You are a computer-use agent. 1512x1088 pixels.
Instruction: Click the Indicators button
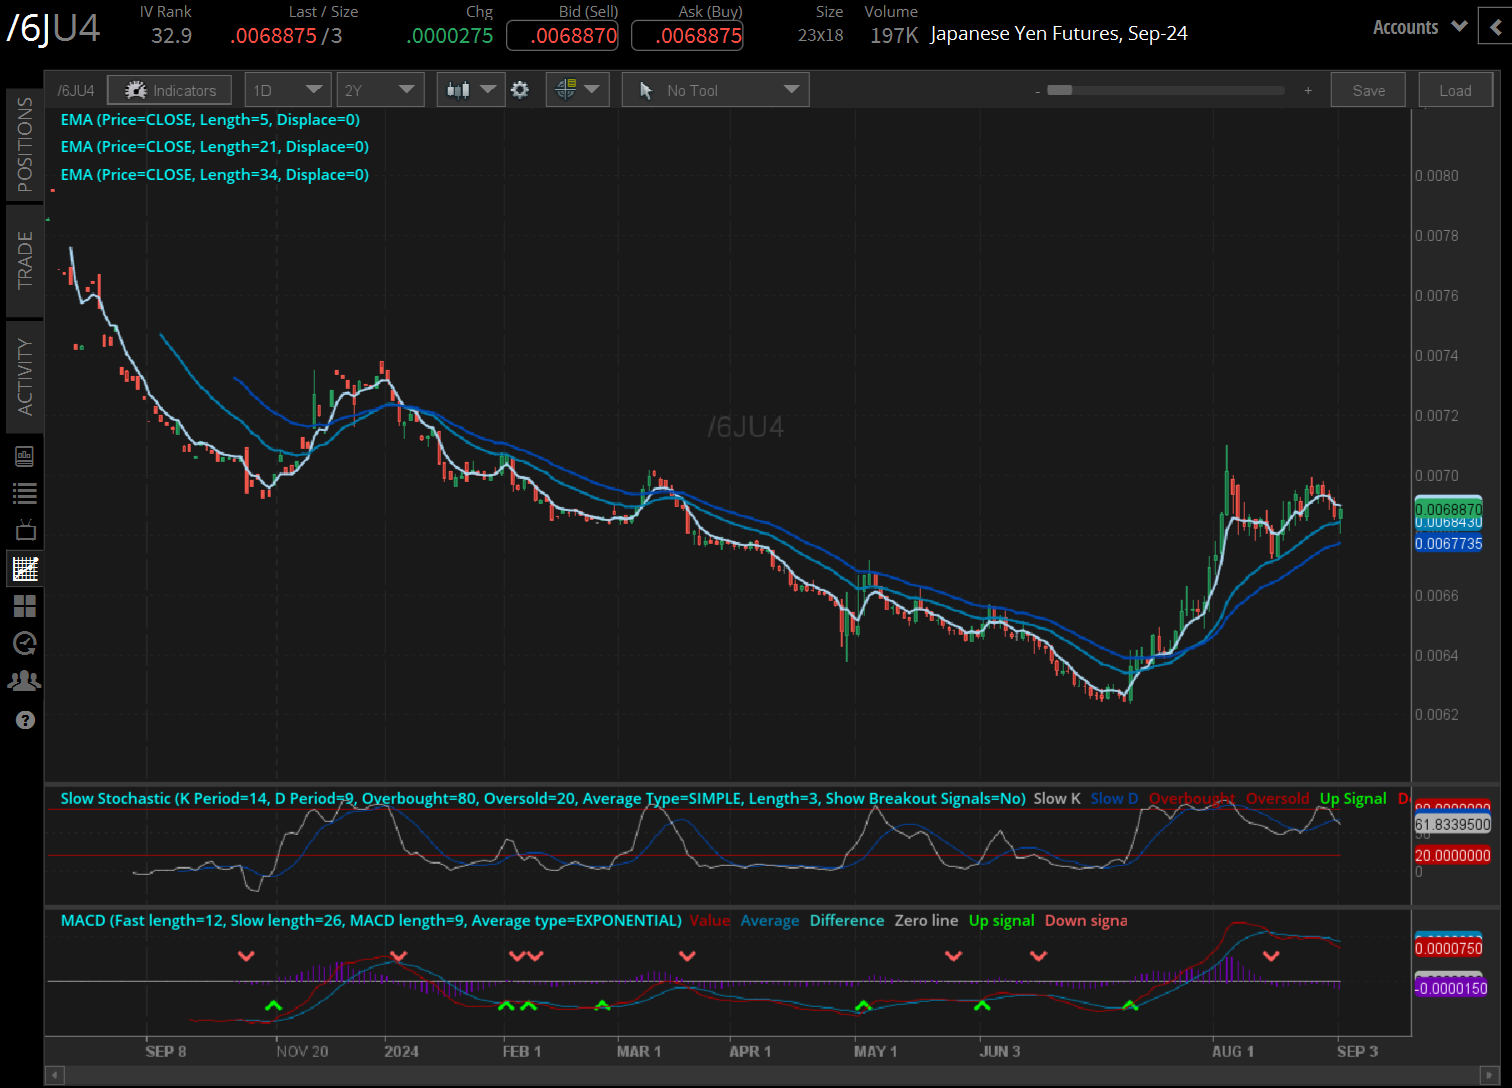pyautogui.click(x=170, y=90)
